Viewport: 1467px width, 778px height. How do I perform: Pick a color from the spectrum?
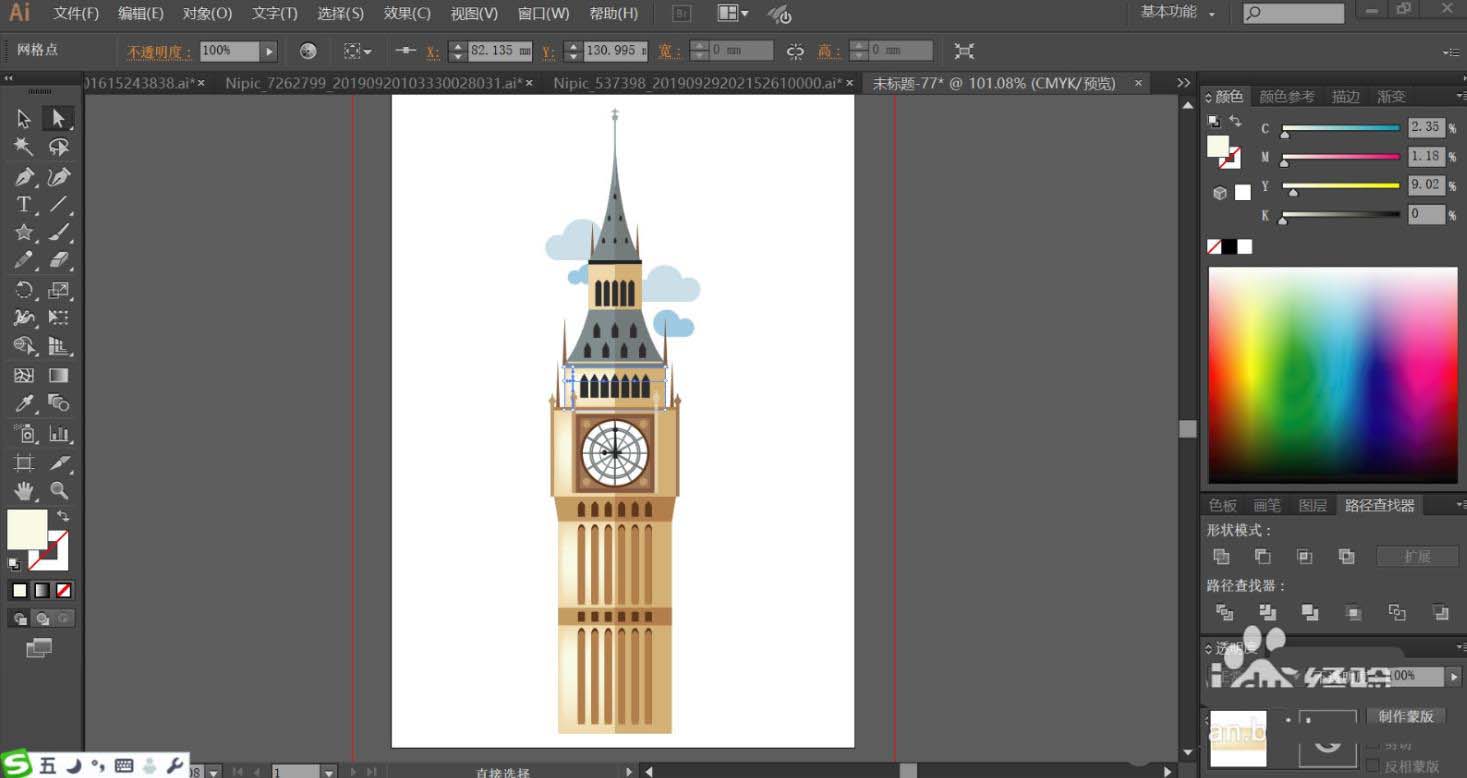(x=1333, y=376)
